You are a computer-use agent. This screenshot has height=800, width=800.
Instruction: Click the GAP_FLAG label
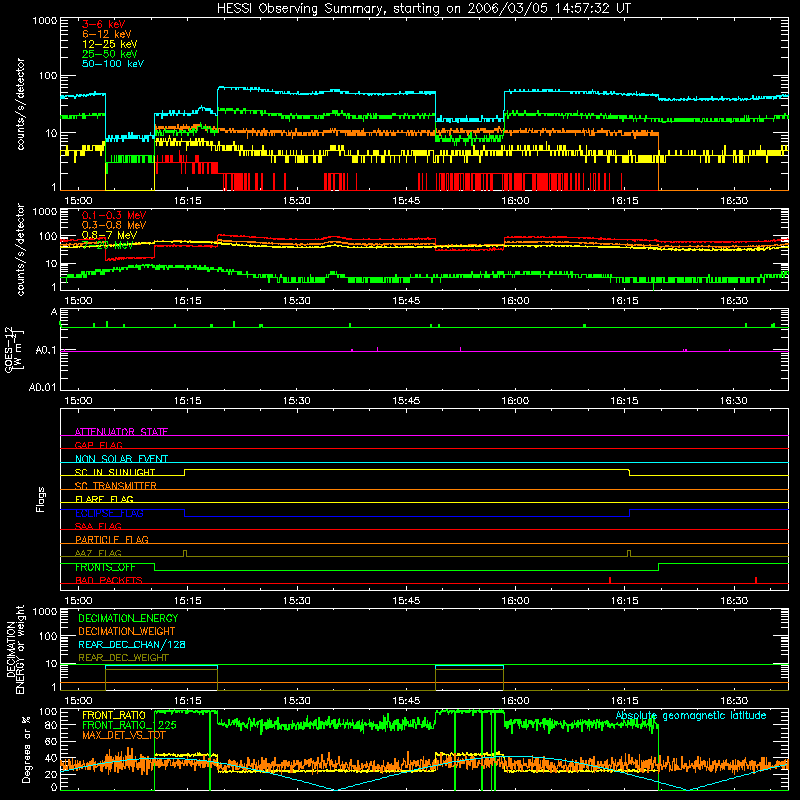pos(98,445)
